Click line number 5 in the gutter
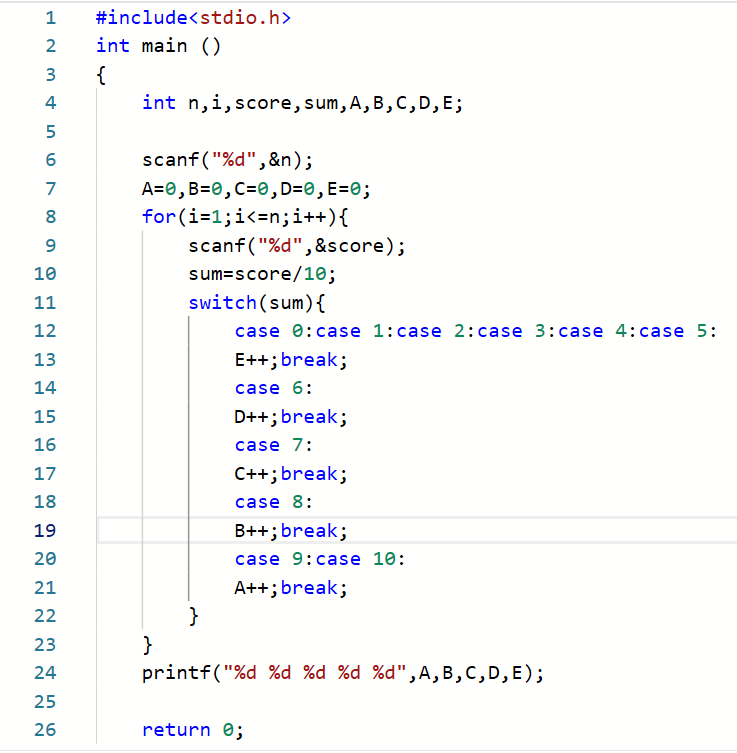Screen dimensions: 737x753 [50, 132]
